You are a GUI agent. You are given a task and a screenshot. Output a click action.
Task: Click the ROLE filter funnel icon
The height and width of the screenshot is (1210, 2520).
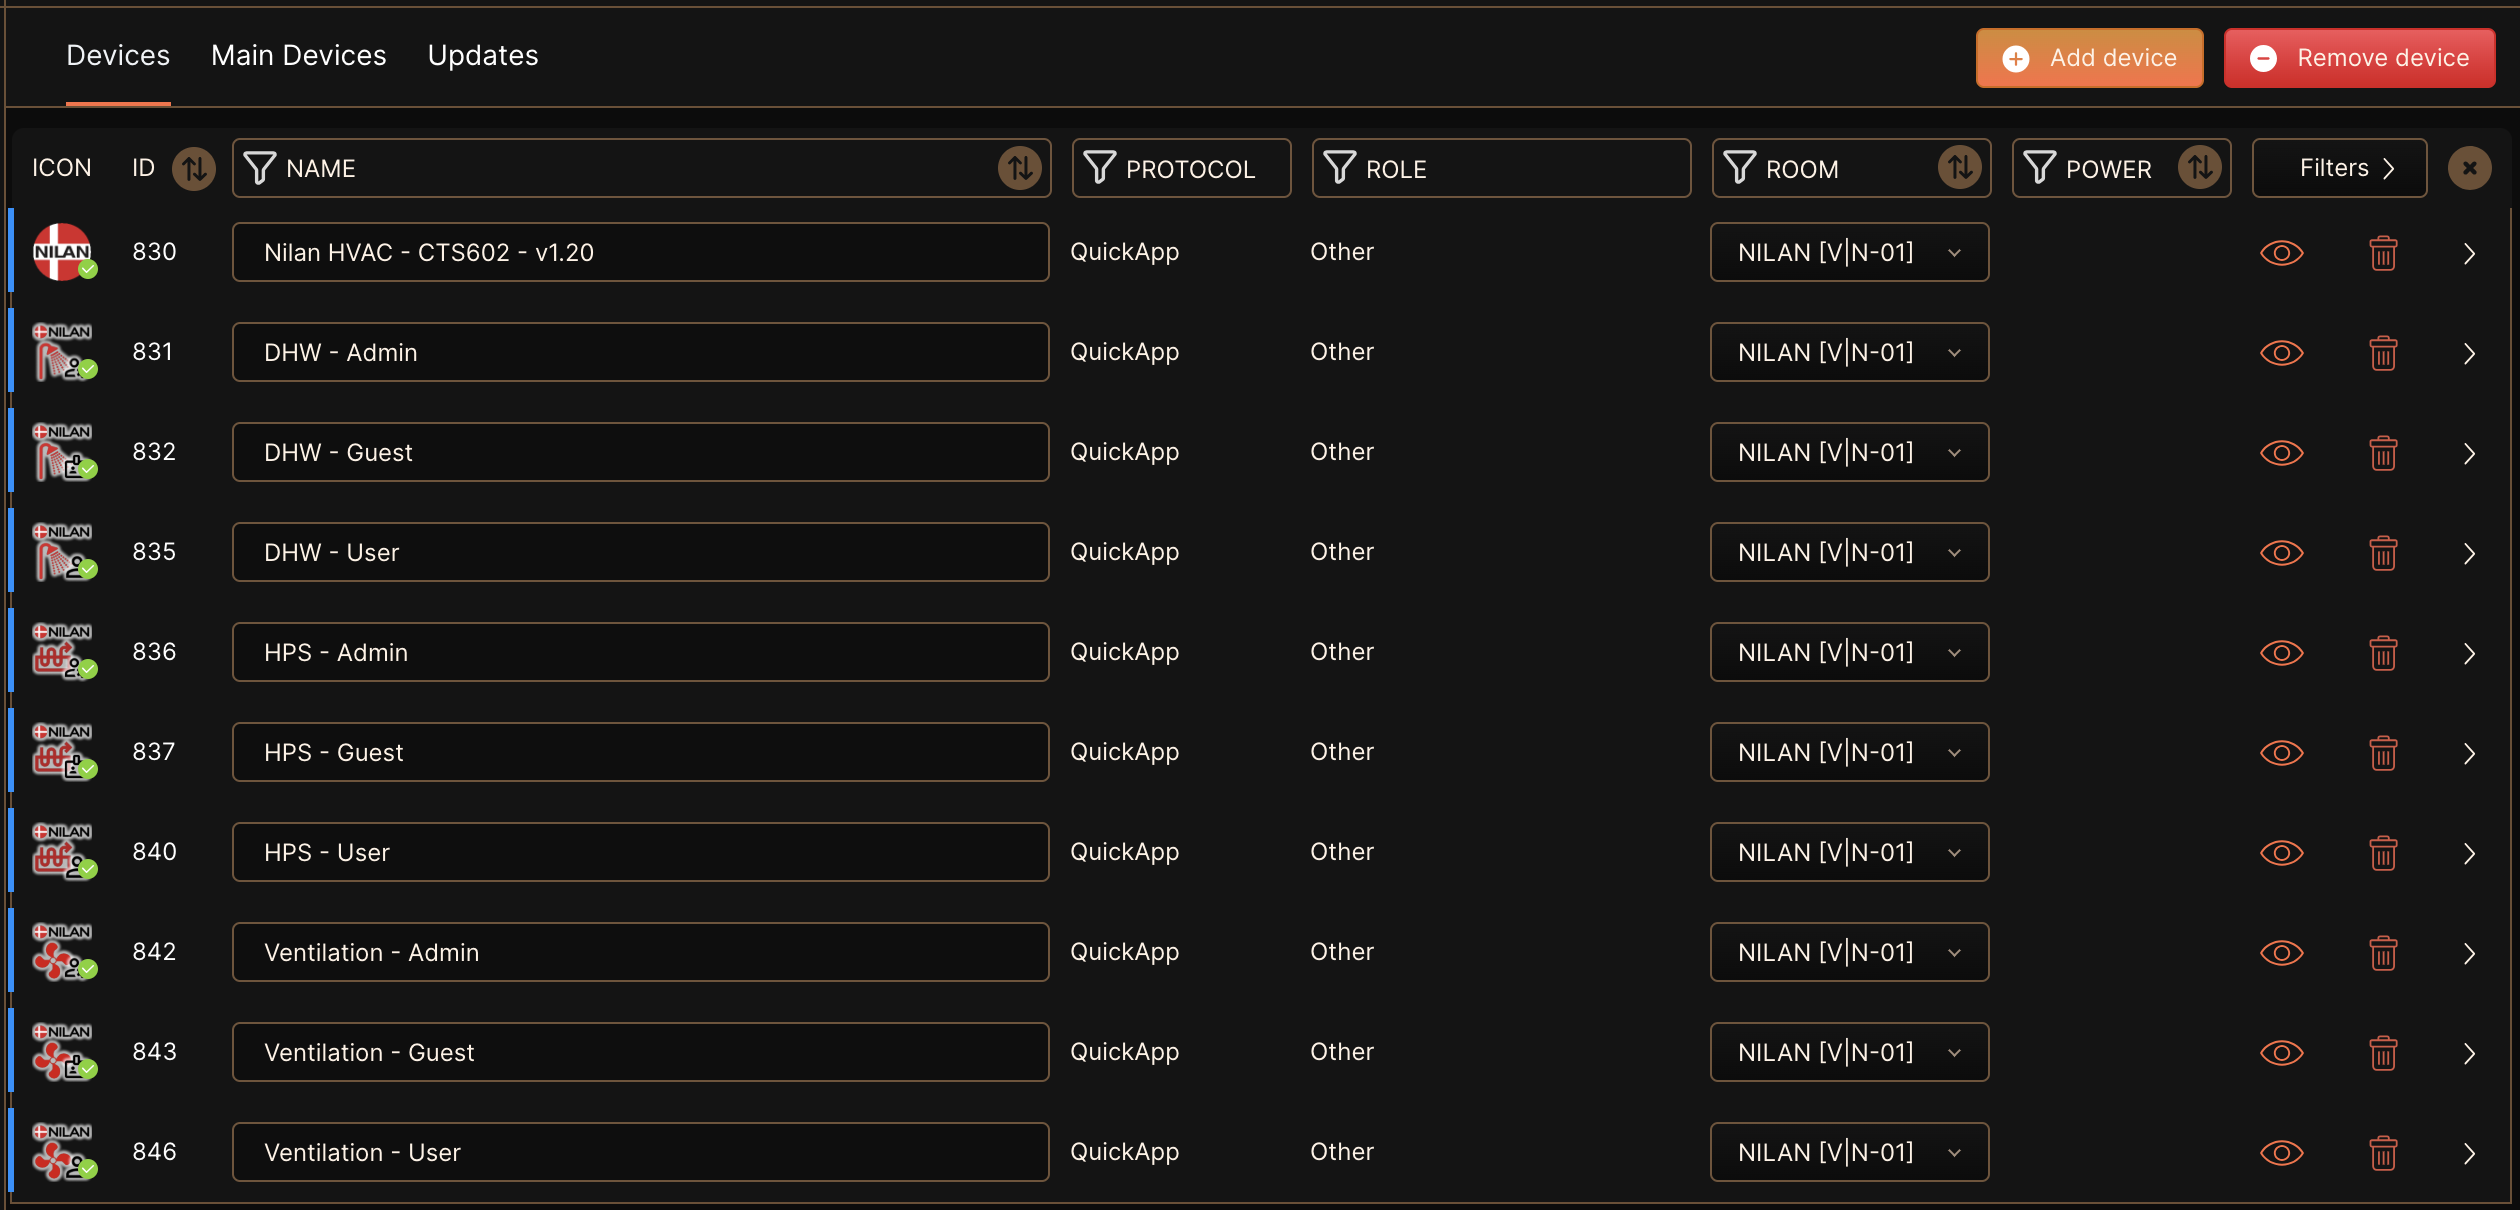[1340, 168]
